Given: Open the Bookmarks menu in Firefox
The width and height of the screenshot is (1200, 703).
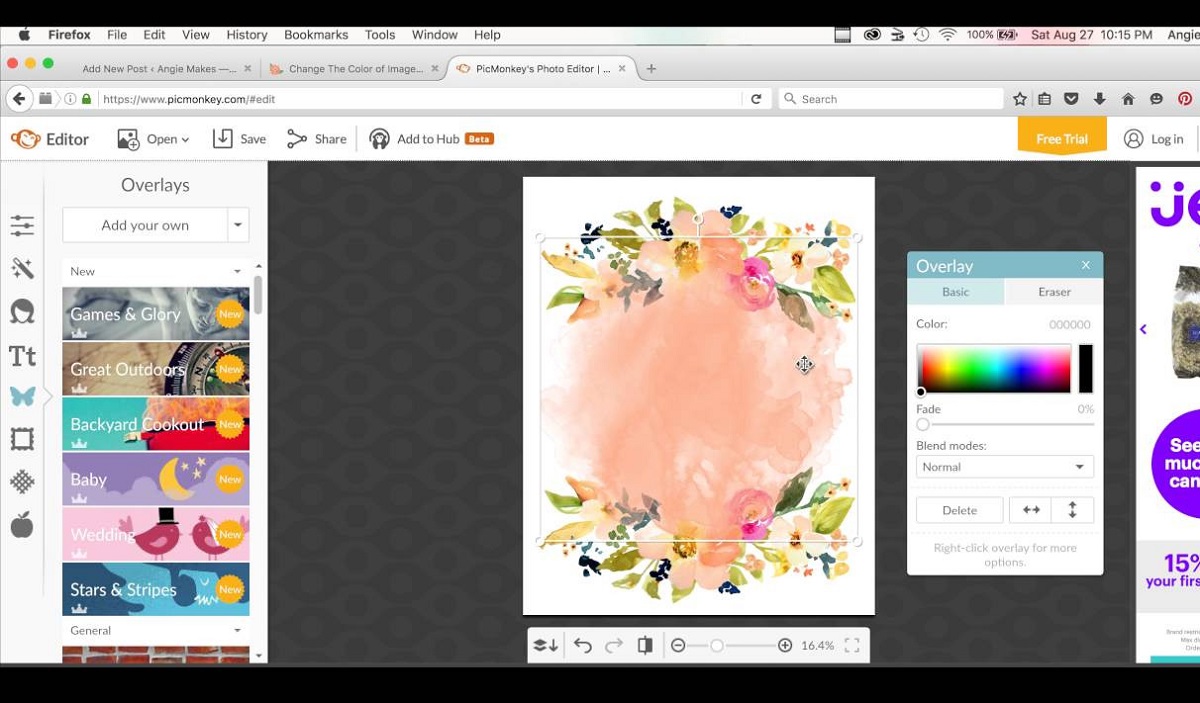Looking at the screenshot, I should pyautogui.click(x=316, y=34).
